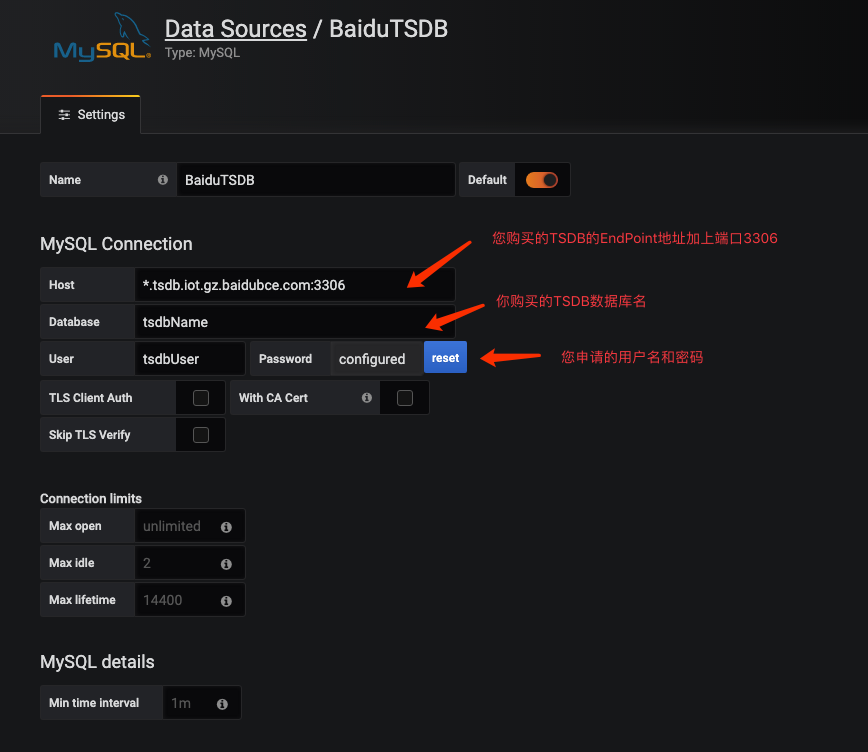The width and height of the screenshot is (868, 752).
Task: Click the info icon for Min time interval
Action: (222, 704)
